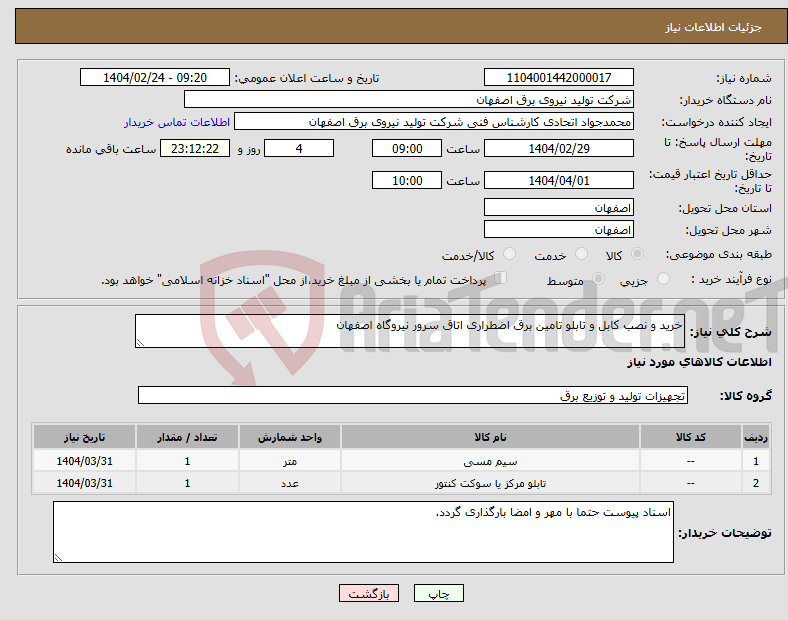Click the ردیف column header
The image size is (788, 620).
click(x=756, y=437)
